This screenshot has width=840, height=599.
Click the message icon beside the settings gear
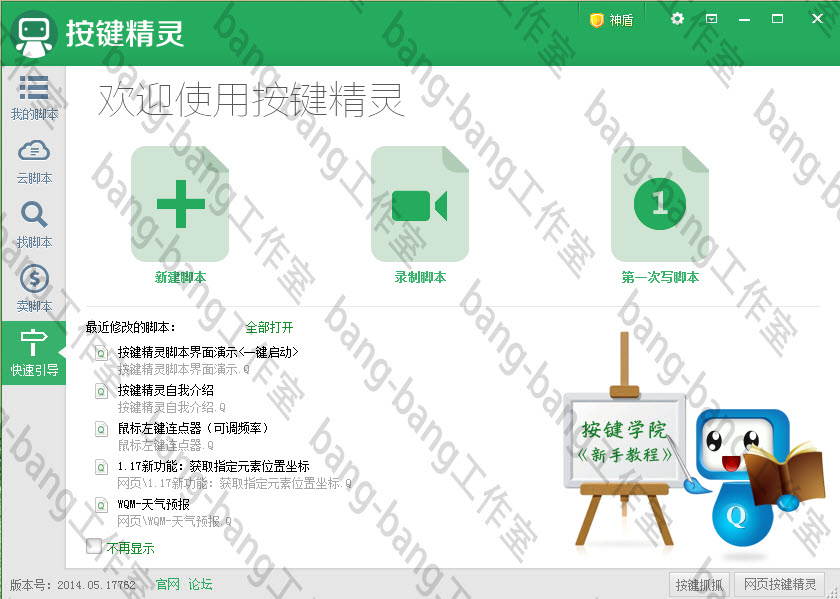click(x=713, y=18)
